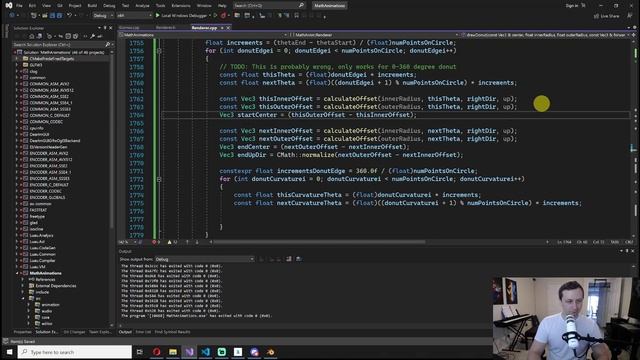This screenshot has width=640, height=360.
Task: Collapse the for loop at line 1772
Action: point(159,179)
